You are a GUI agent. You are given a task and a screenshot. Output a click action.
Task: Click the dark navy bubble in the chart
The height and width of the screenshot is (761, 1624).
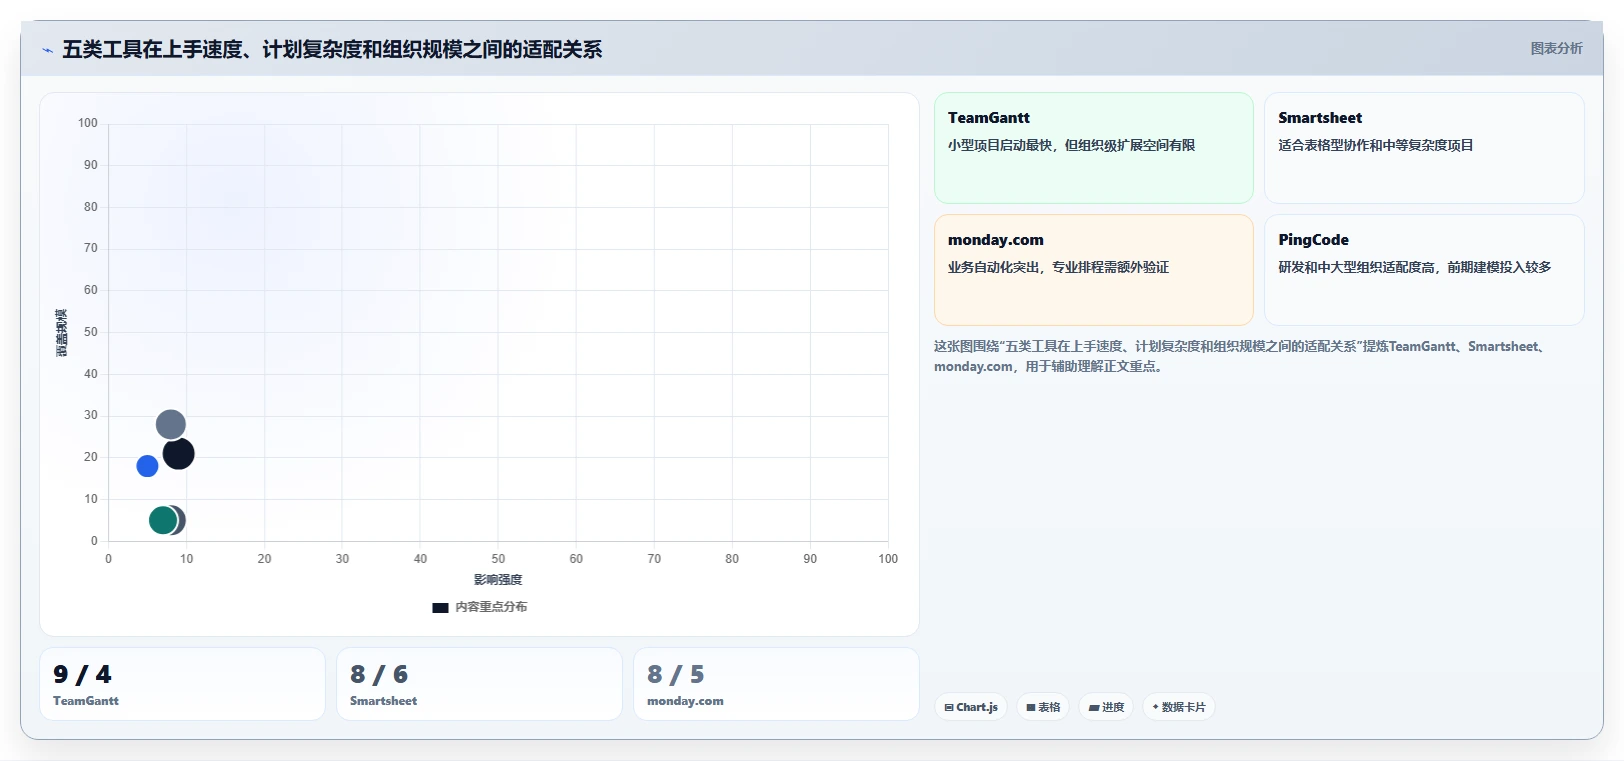[x=179, y=454]
